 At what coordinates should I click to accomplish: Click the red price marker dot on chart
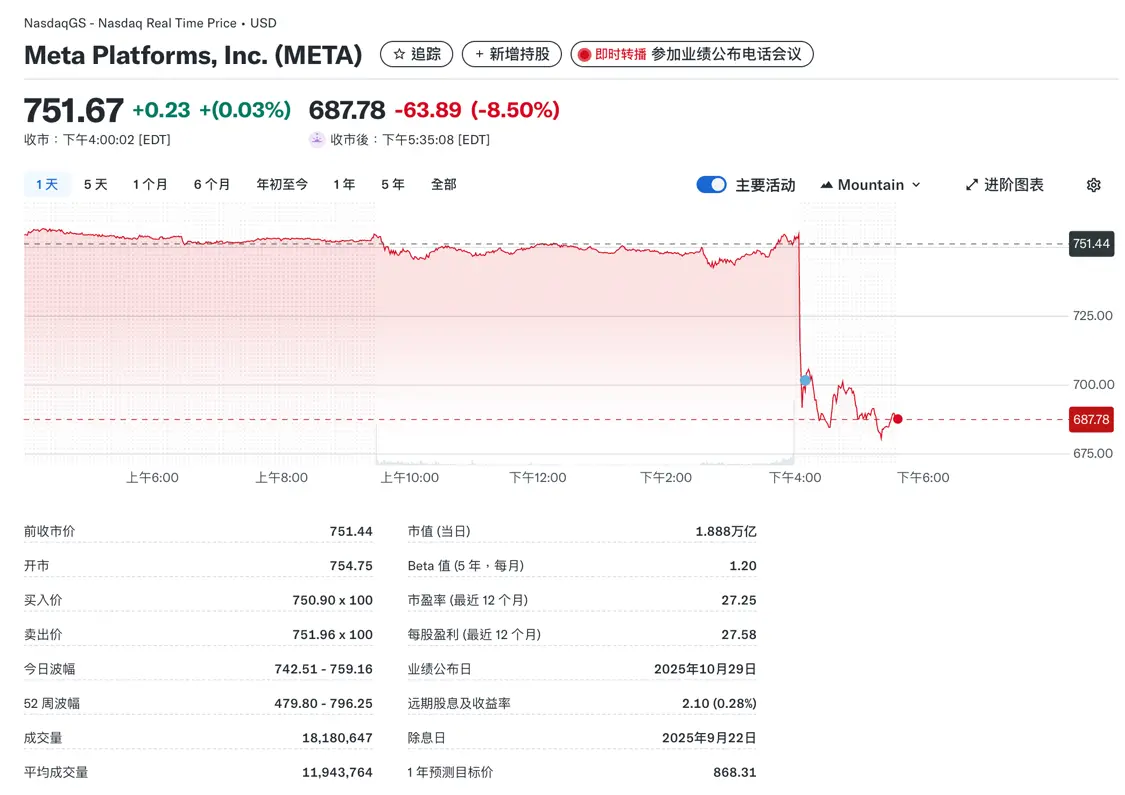point(897,420)
